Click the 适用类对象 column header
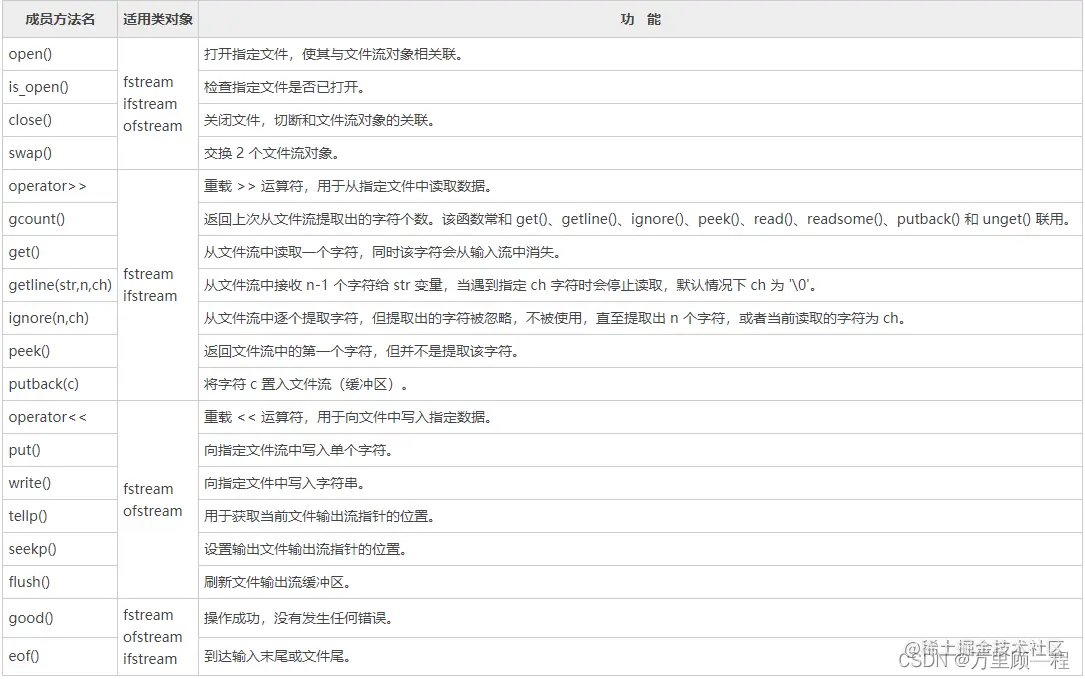1085x679 pixels. click(158, 19)
